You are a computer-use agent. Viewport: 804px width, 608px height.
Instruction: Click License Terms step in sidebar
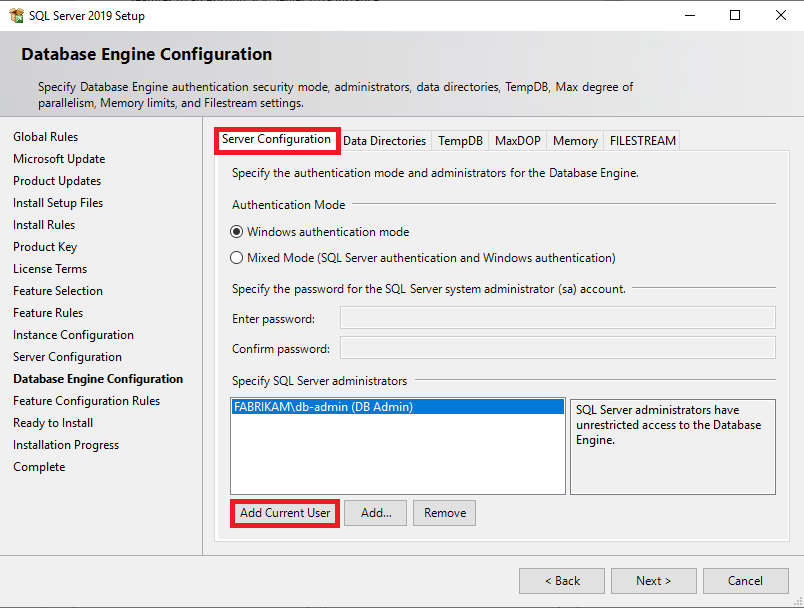click(x=50, y=269)
